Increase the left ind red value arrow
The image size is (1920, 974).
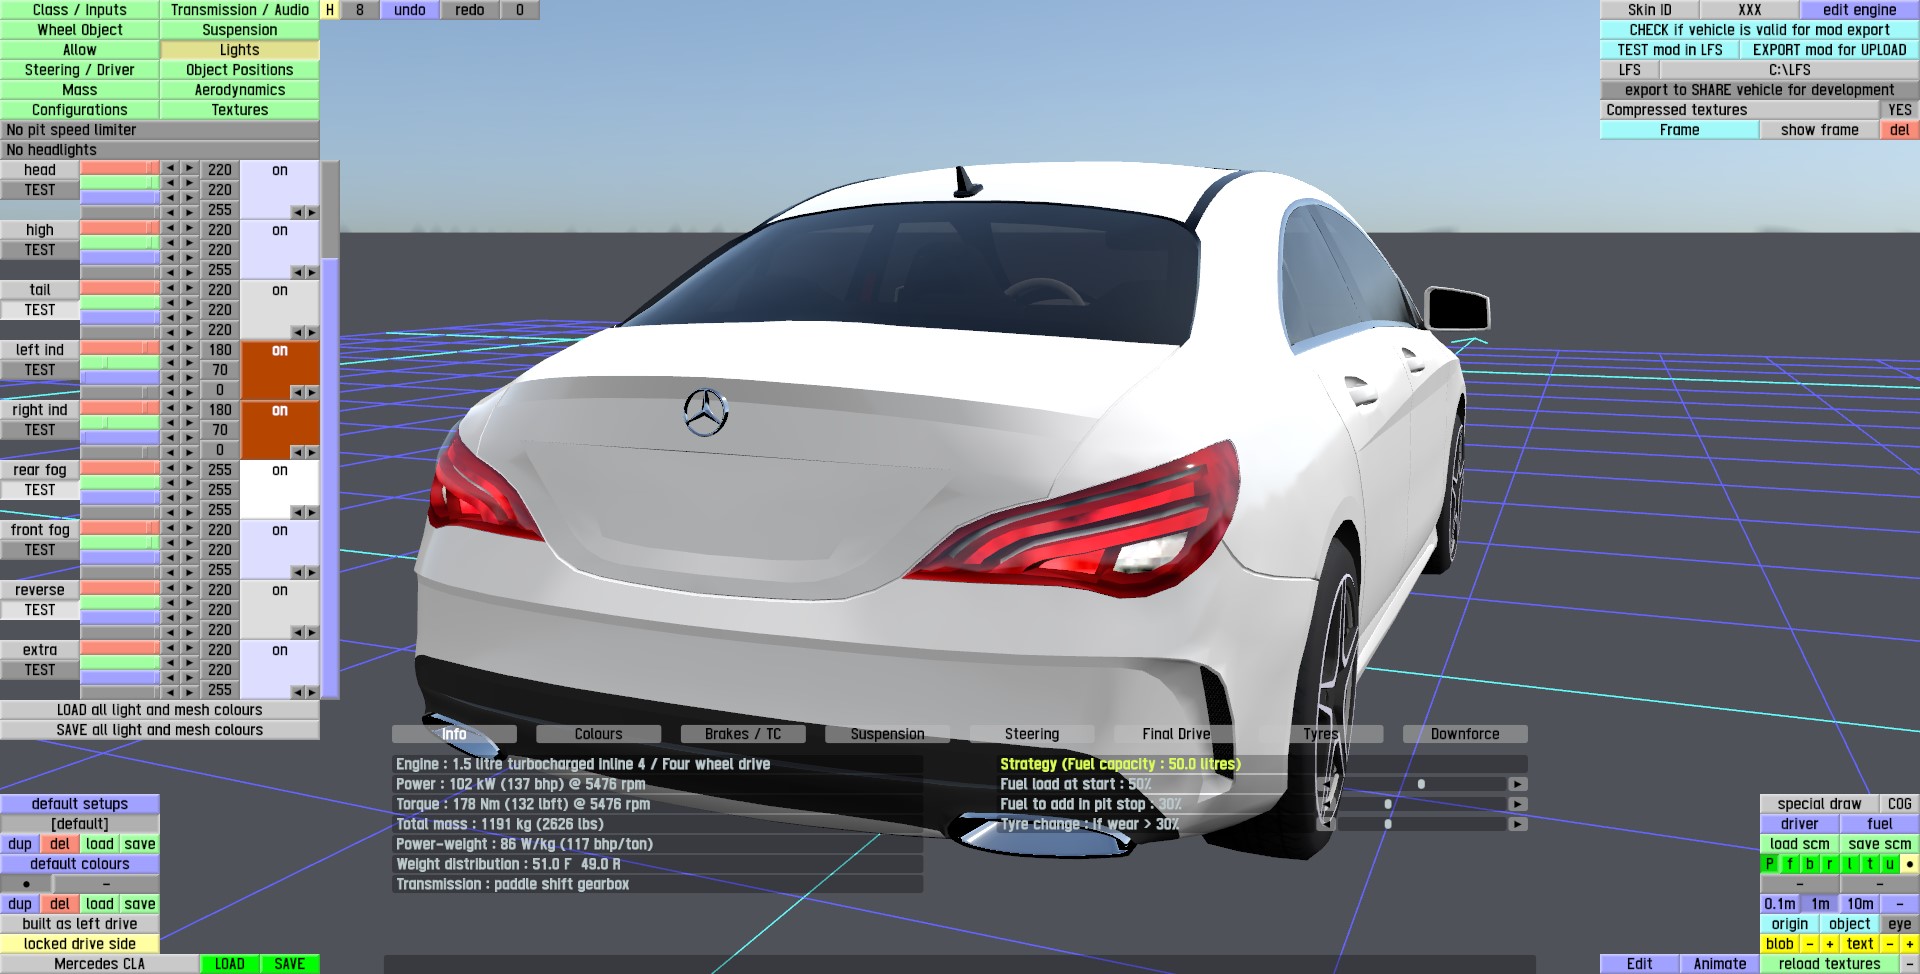[x=190, y=349]
